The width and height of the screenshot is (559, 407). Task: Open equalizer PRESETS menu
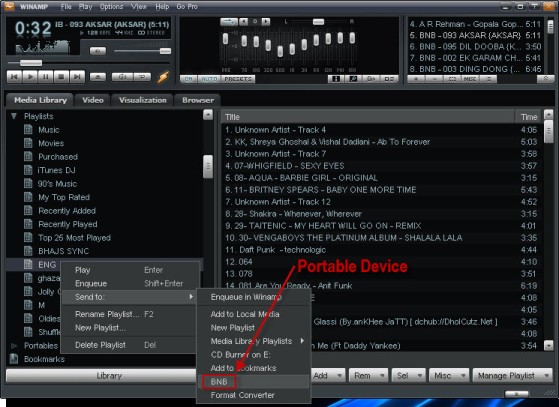click(238, 79)
